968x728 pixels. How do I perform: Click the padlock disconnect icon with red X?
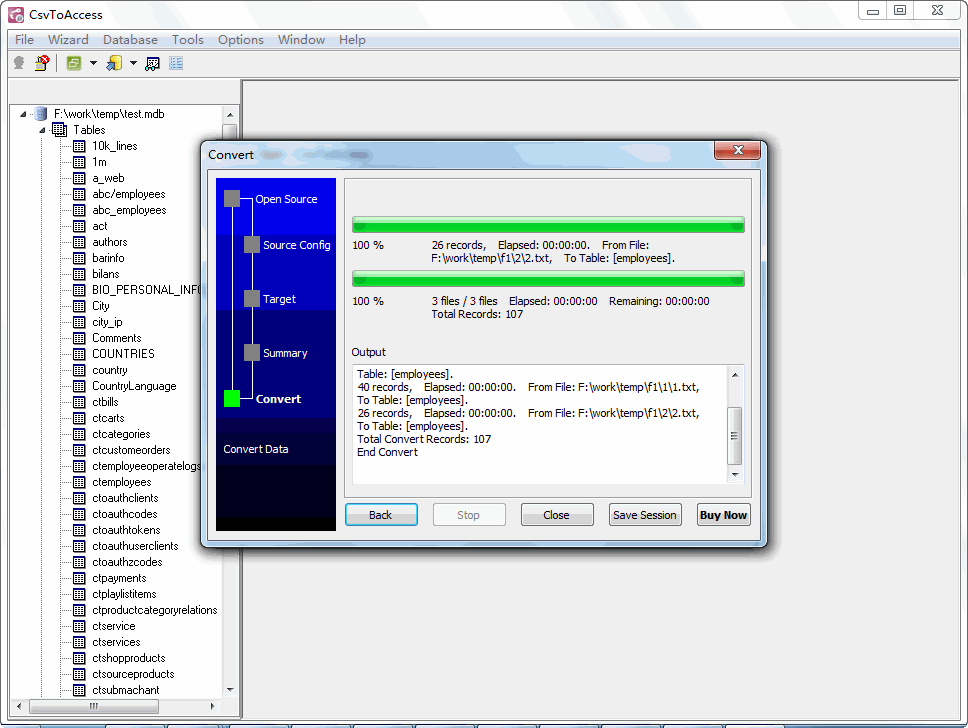[x=42, y=63]
